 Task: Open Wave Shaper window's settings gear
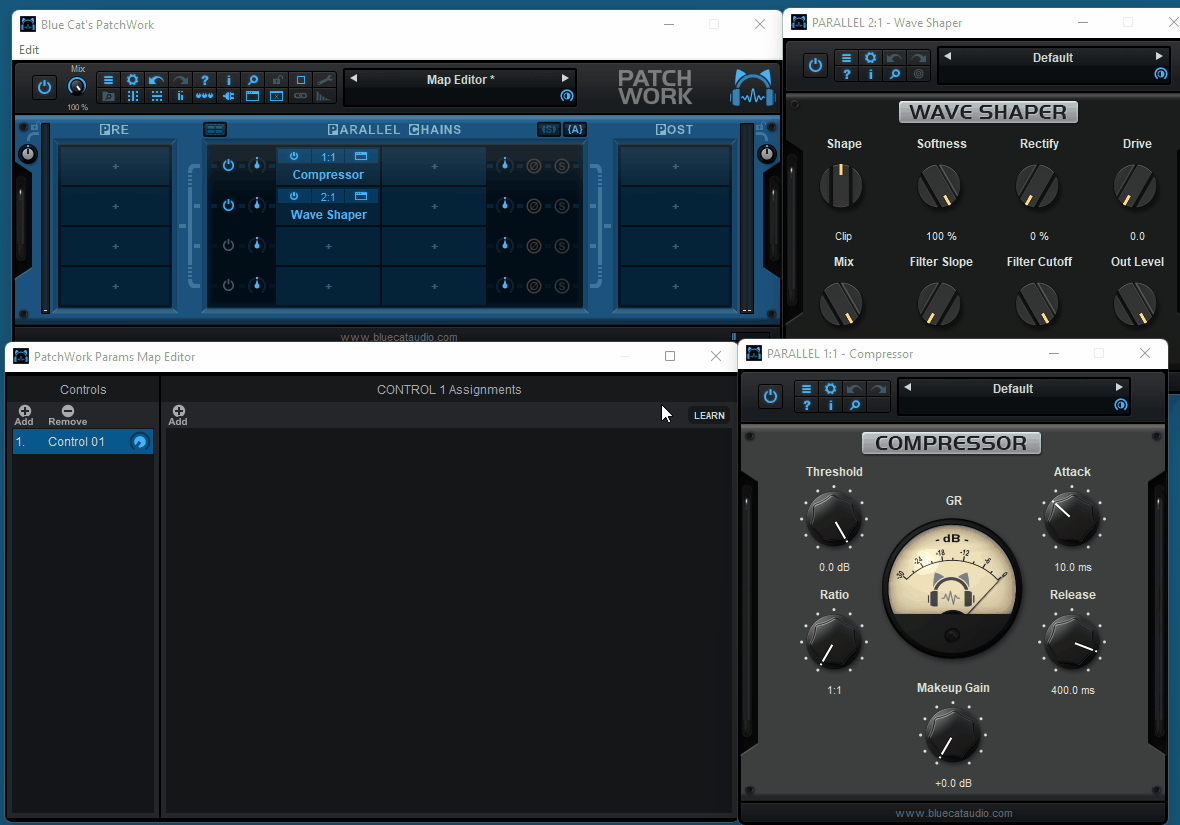point(871,58)
